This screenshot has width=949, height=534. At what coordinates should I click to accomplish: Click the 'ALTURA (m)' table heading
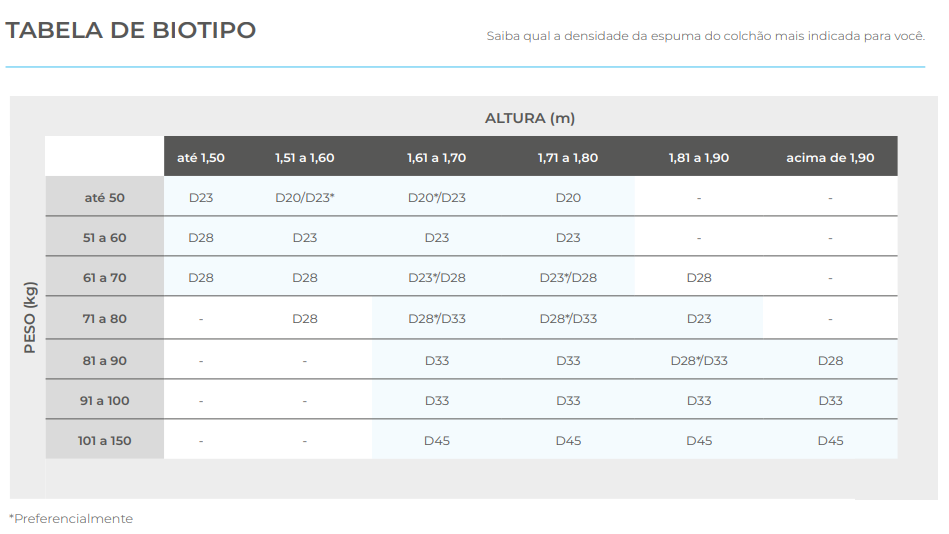(x=530, y=118)
